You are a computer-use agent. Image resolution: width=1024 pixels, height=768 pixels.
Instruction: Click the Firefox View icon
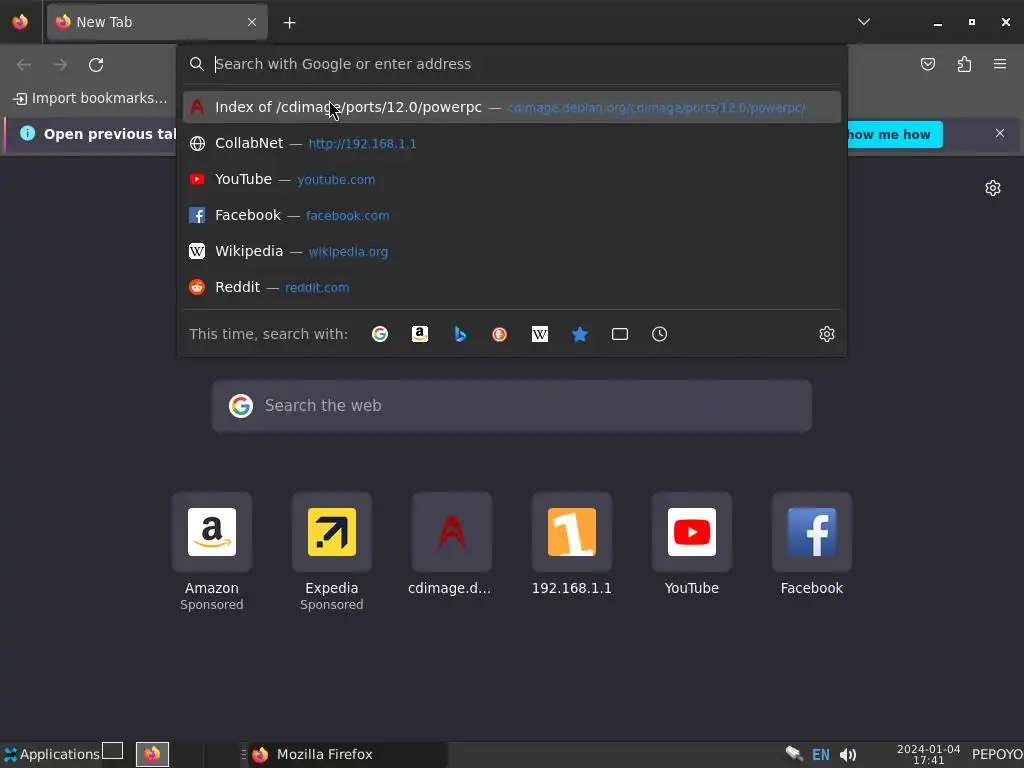20,22
